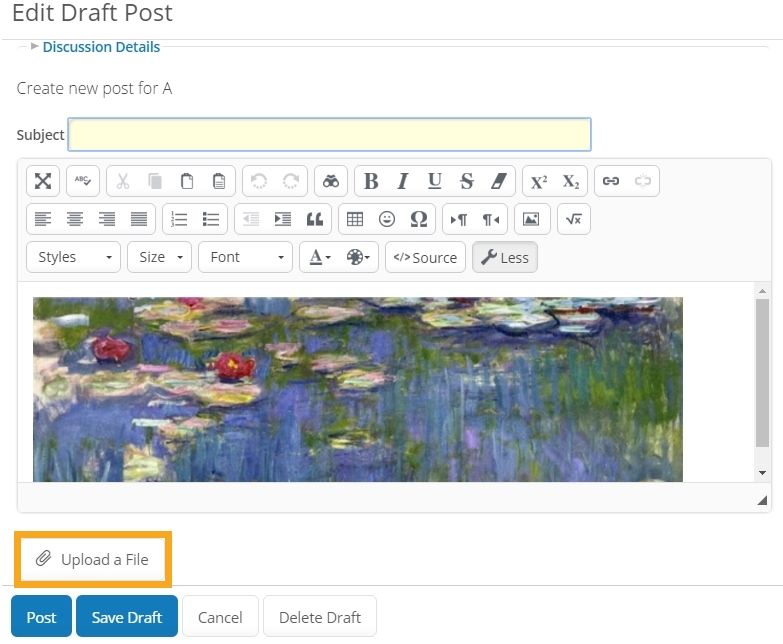Image resolution: width=783 pixels, height=644 pixels.
Task: Insert a smiley emoticon
Action: coord(387,219)
